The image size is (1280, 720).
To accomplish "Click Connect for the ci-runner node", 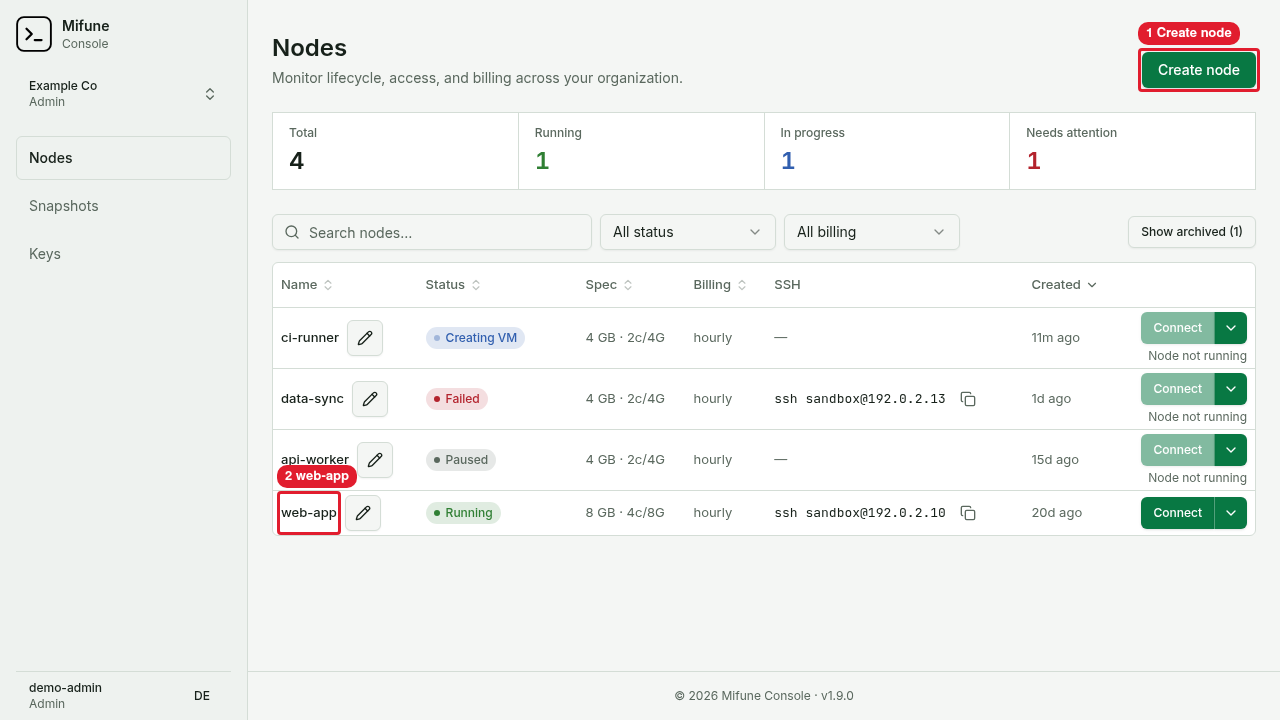I will coord(1177,328).
